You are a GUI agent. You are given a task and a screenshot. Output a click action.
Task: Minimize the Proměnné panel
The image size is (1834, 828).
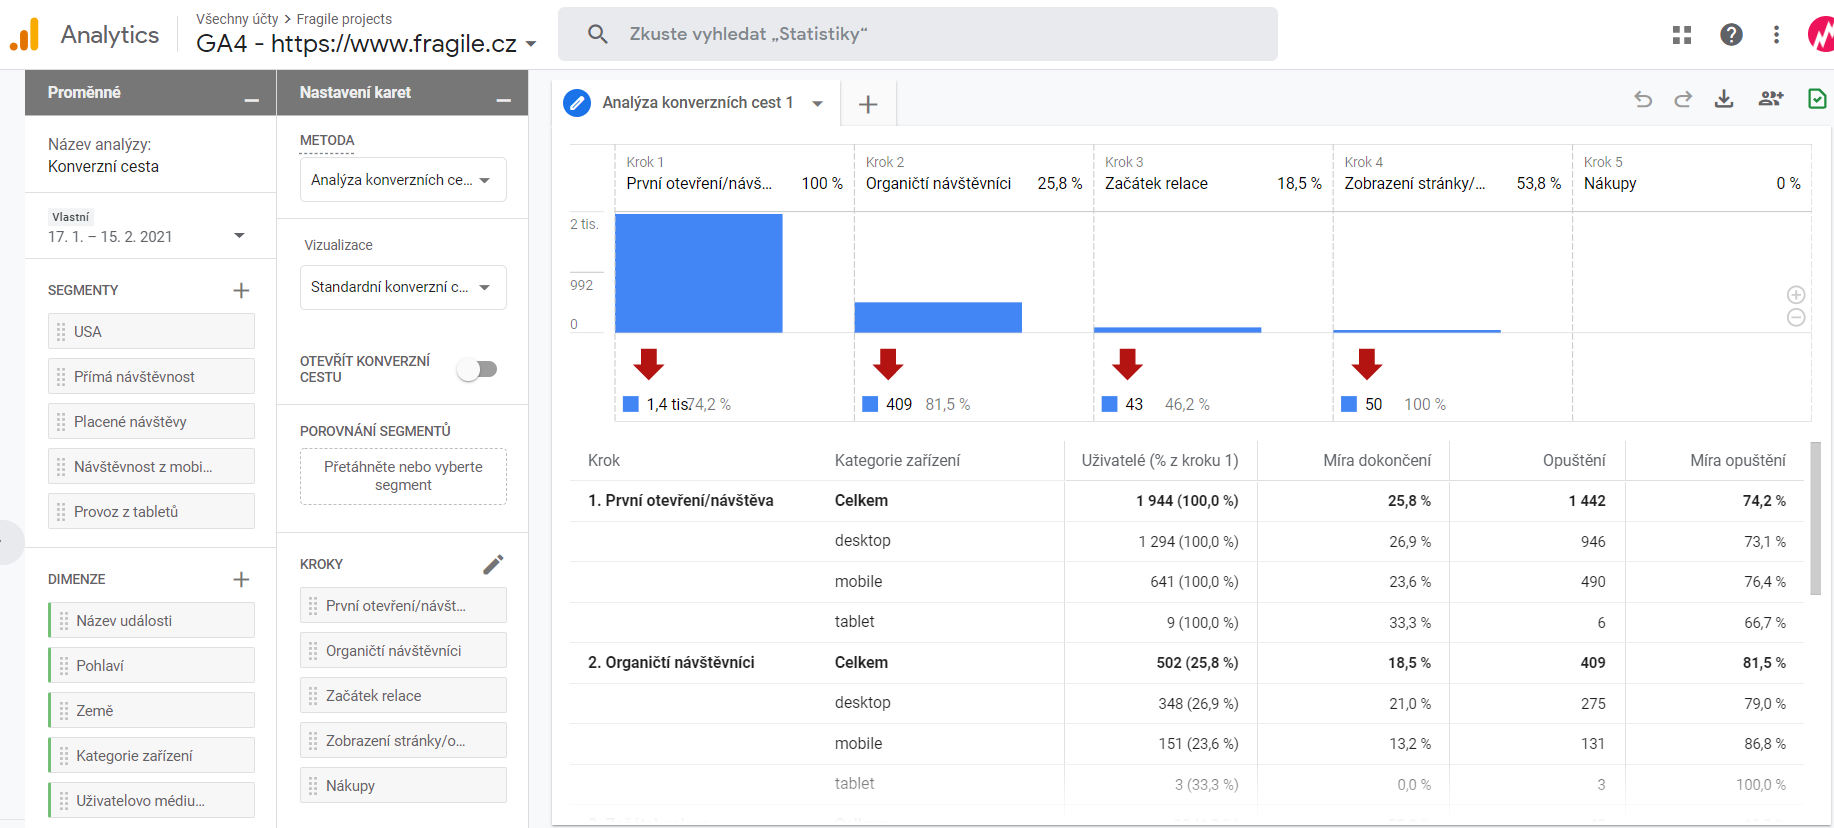(x=252, y=100)
